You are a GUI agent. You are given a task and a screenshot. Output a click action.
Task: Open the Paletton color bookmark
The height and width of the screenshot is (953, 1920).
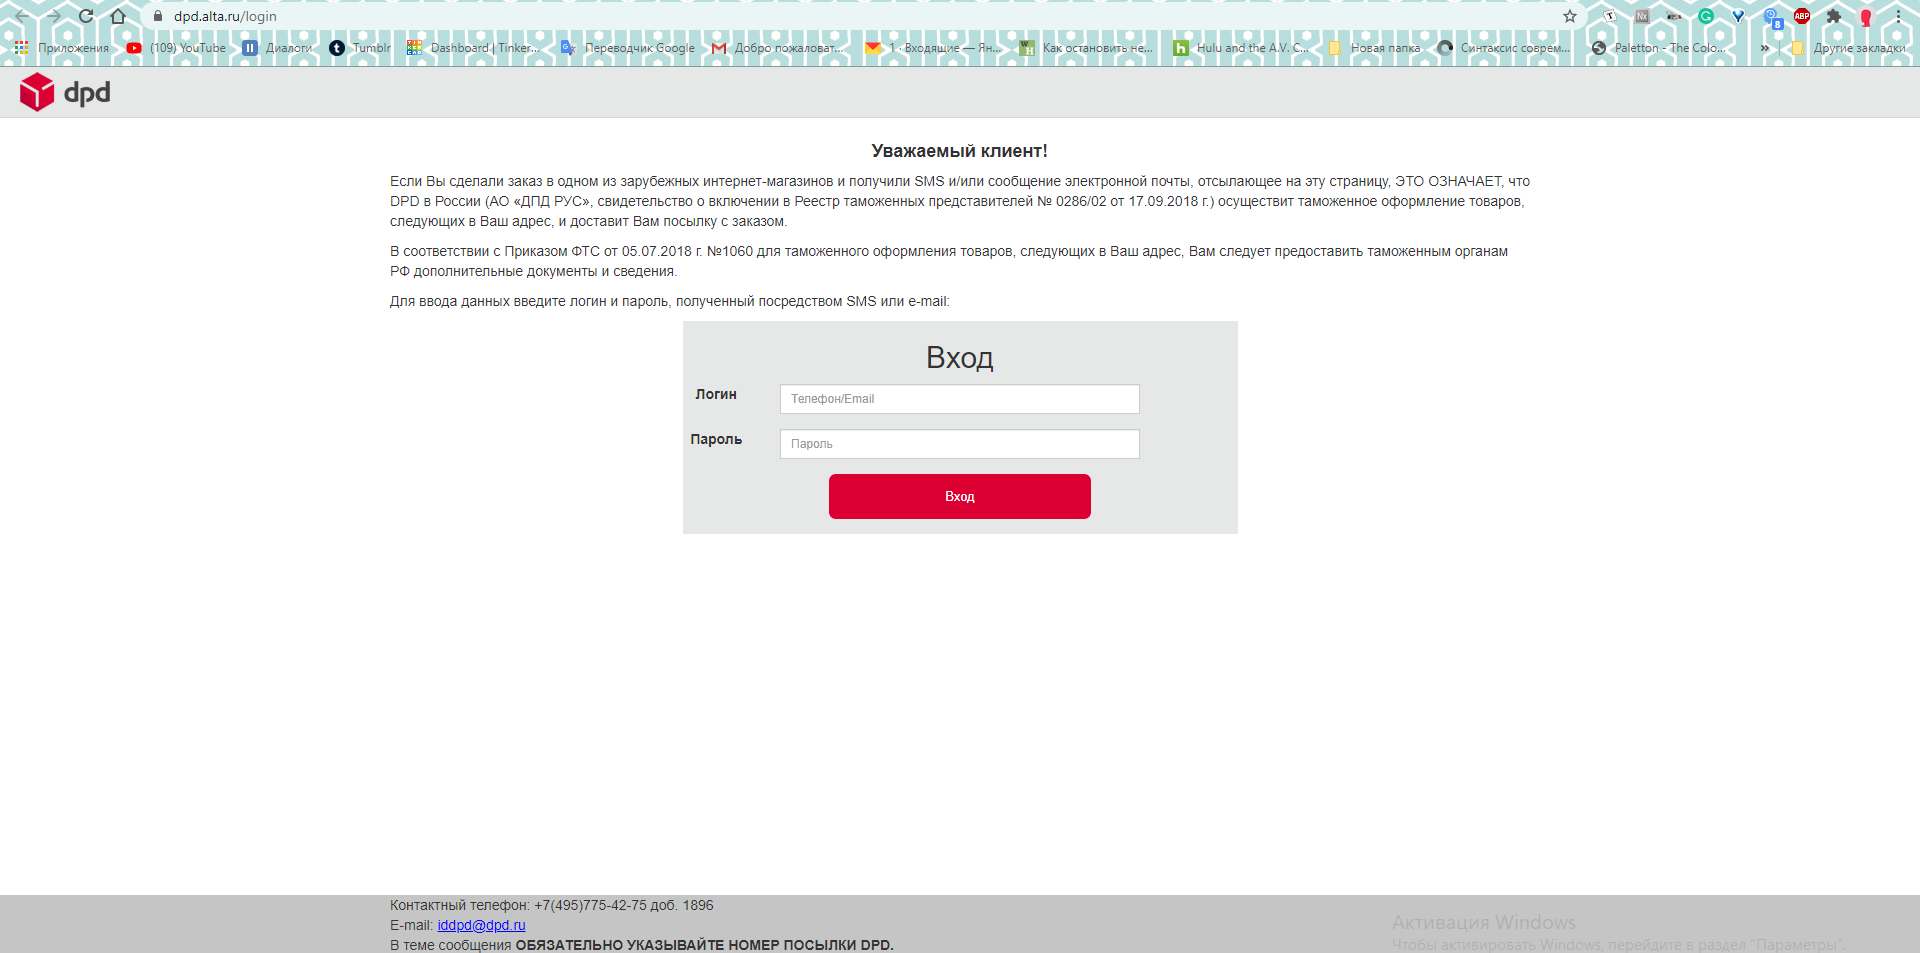[1658, 48]
